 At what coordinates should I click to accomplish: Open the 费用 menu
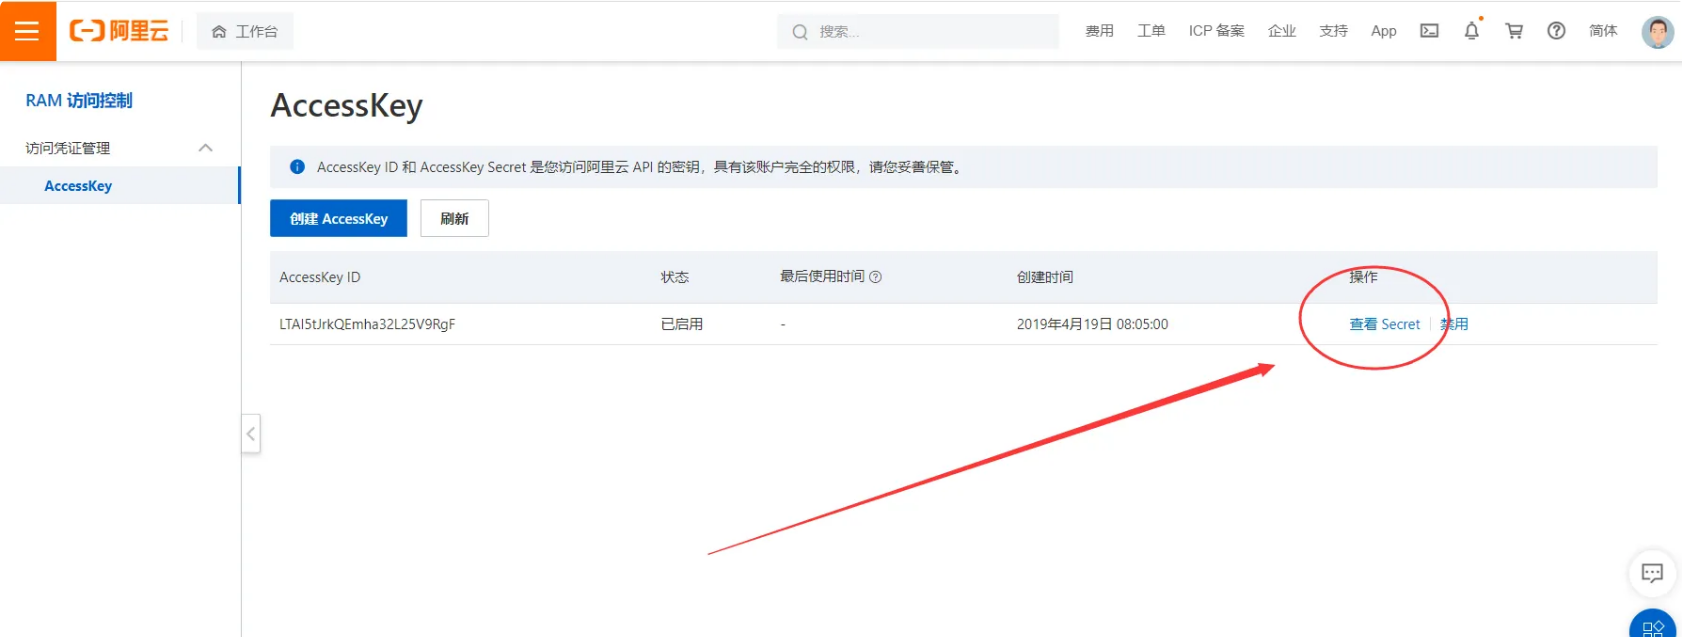[1099, 31]
